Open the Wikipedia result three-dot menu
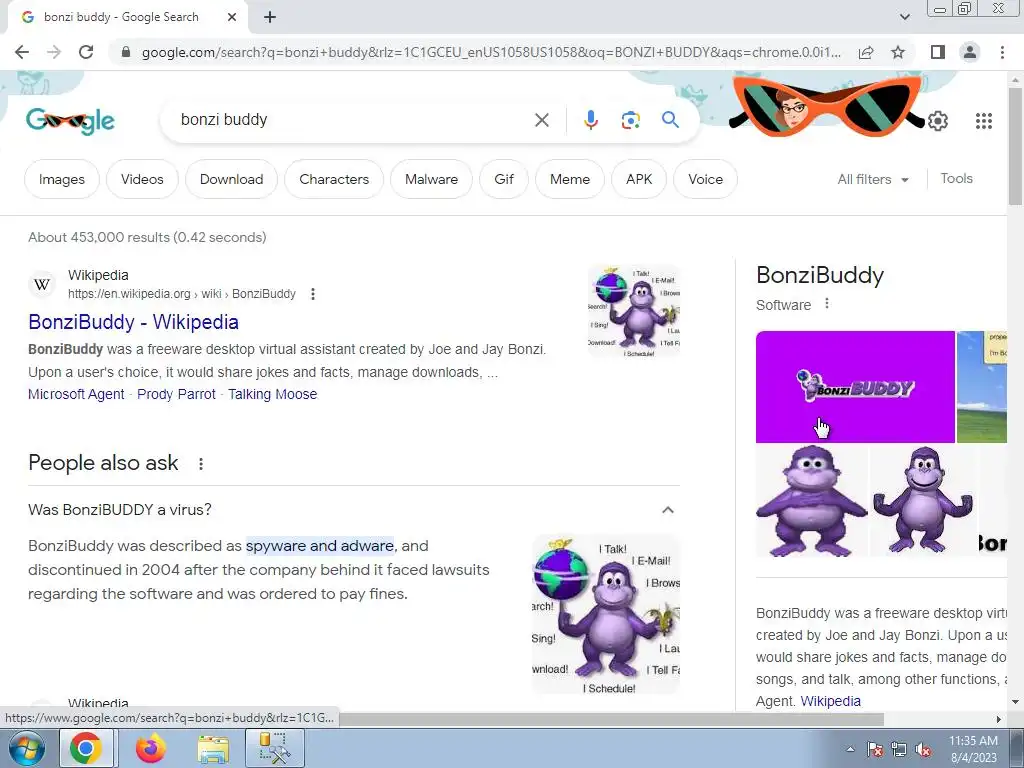 (313, 294)
